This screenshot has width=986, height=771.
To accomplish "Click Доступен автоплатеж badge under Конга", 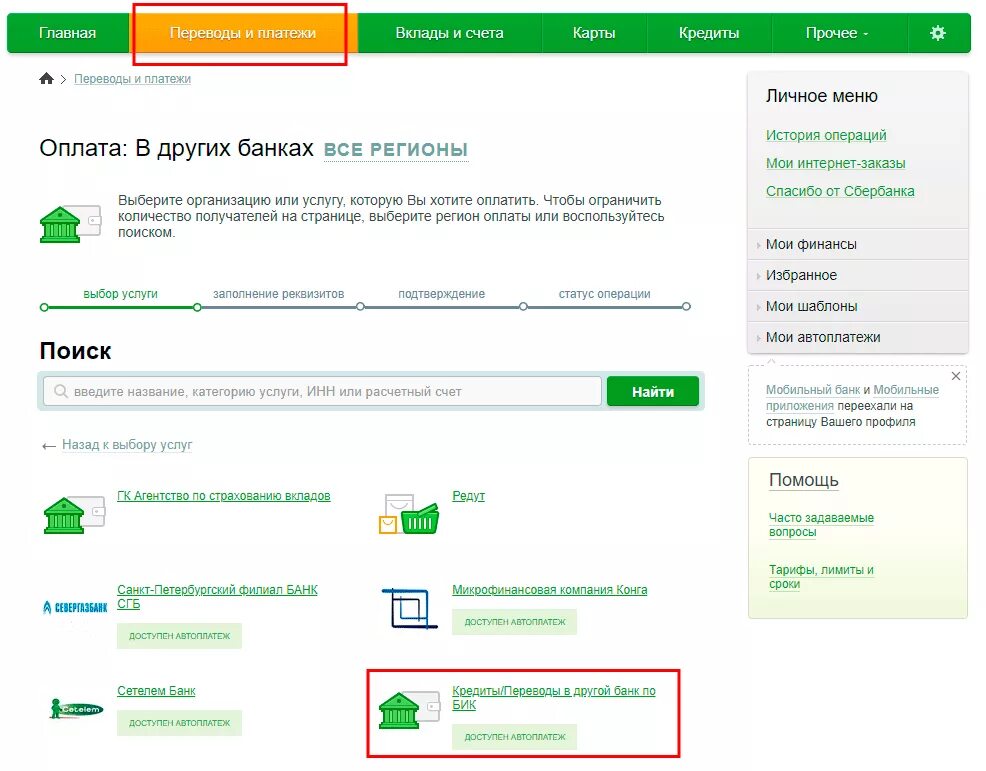I will click(x=514, y=622).
